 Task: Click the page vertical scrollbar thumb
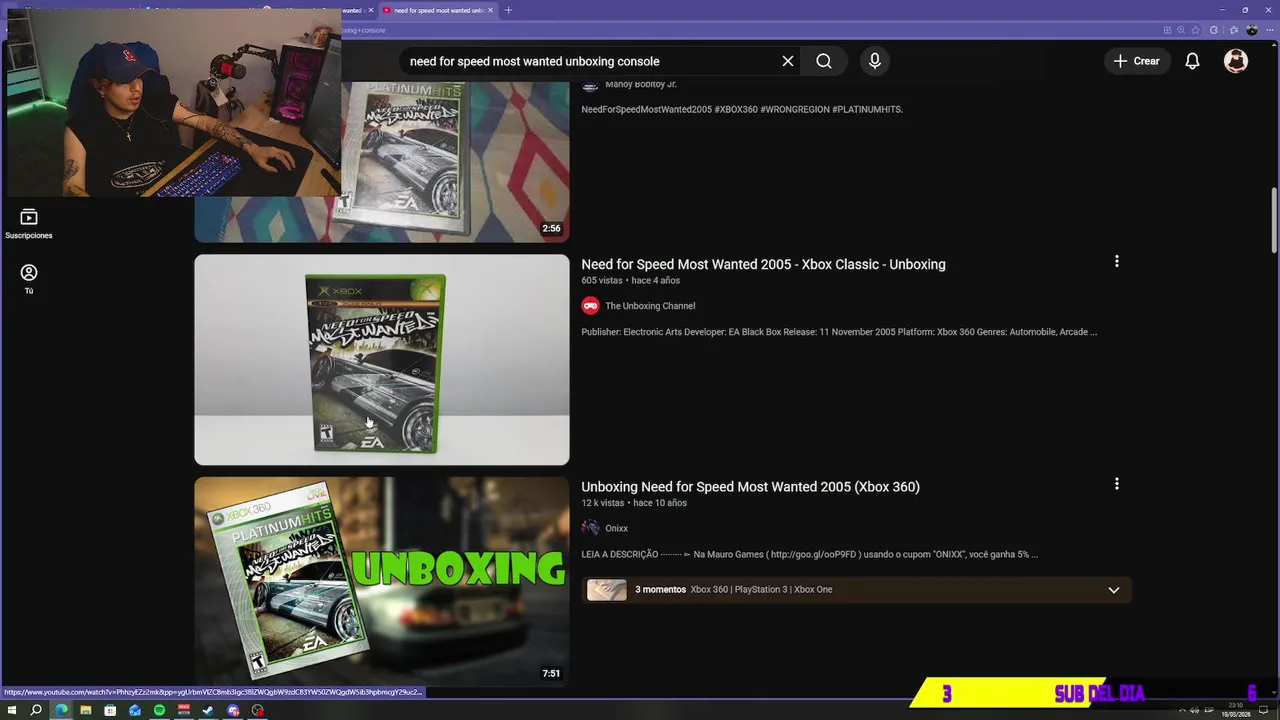1273,220
